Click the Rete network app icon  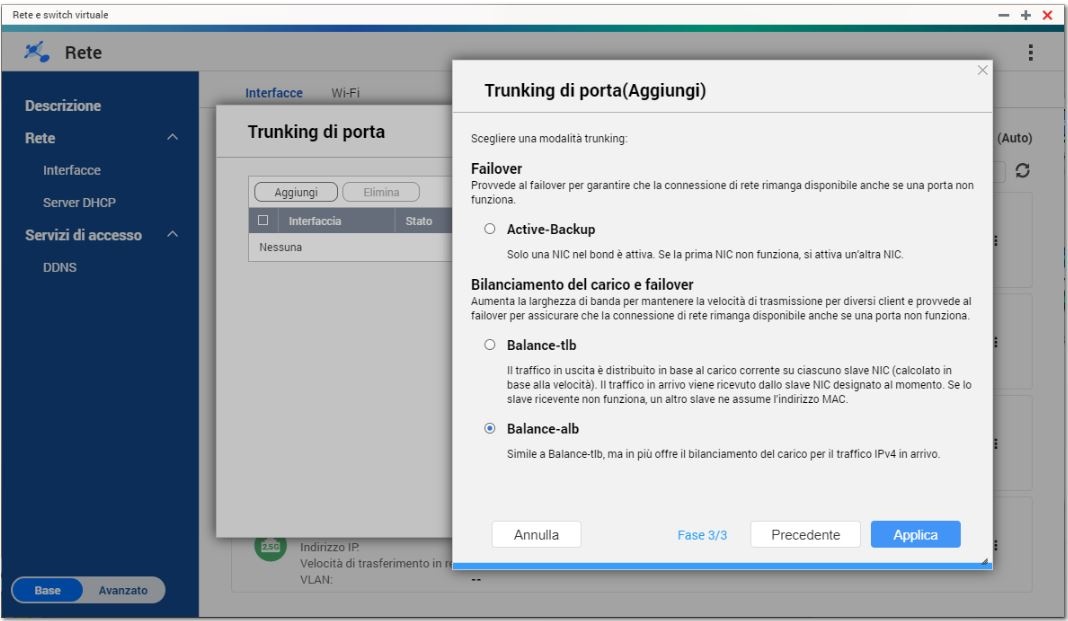pos(41,52)
